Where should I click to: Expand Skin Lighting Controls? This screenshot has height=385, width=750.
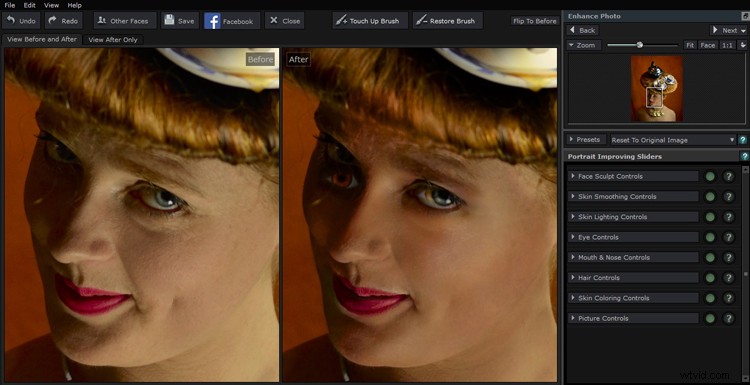click(633, 217)
